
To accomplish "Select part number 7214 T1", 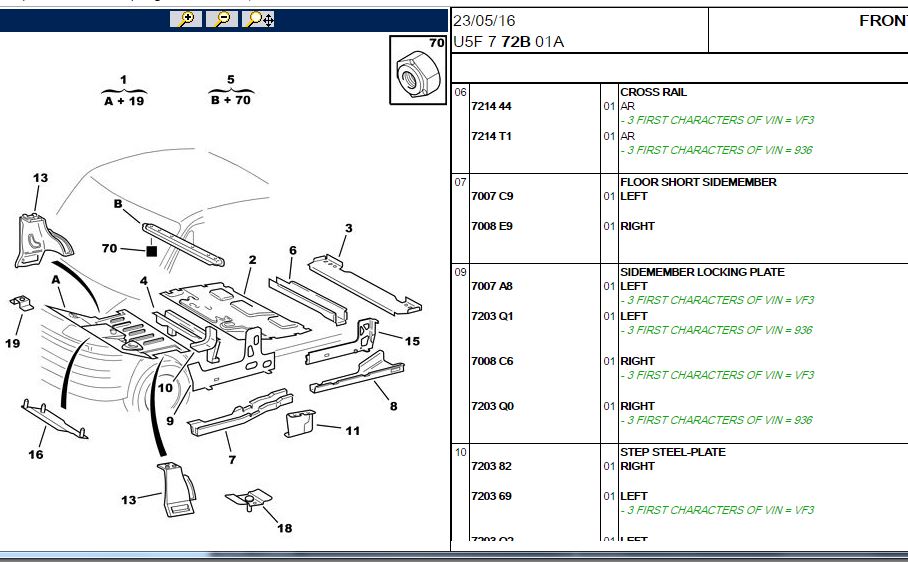I will [492, 136].
